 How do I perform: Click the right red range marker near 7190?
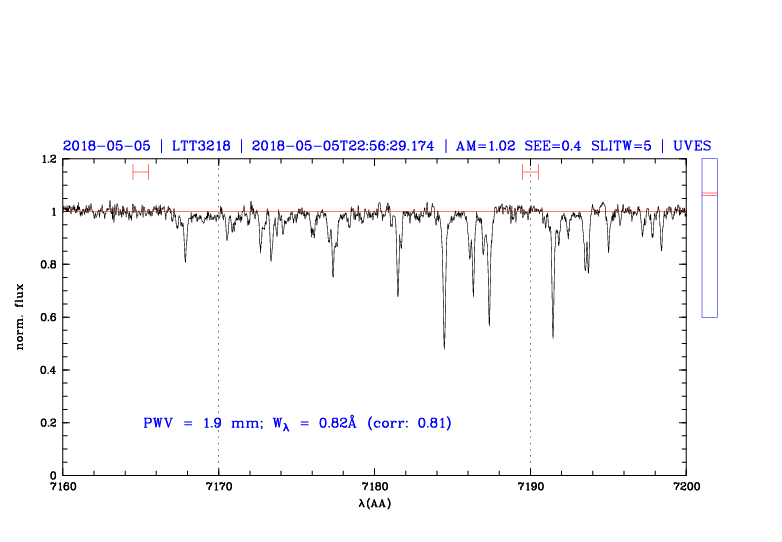(x=530, y=172)
